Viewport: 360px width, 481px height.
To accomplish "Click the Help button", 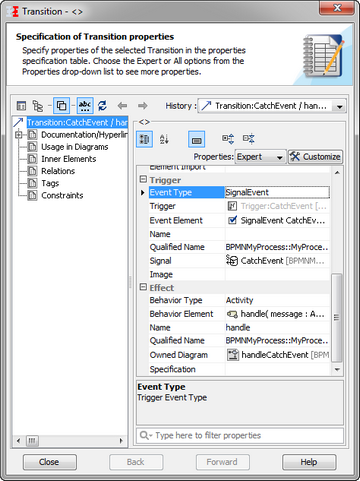I will tap(309, 462).
